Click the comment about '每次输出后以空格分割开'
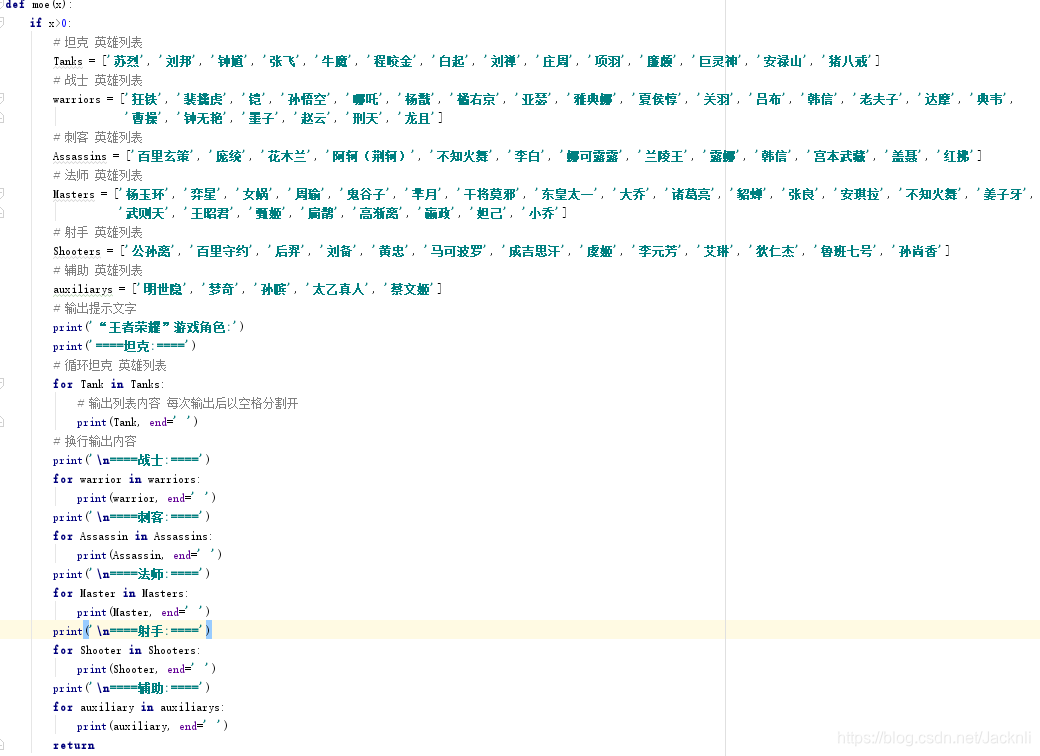 tap(188, 403)
